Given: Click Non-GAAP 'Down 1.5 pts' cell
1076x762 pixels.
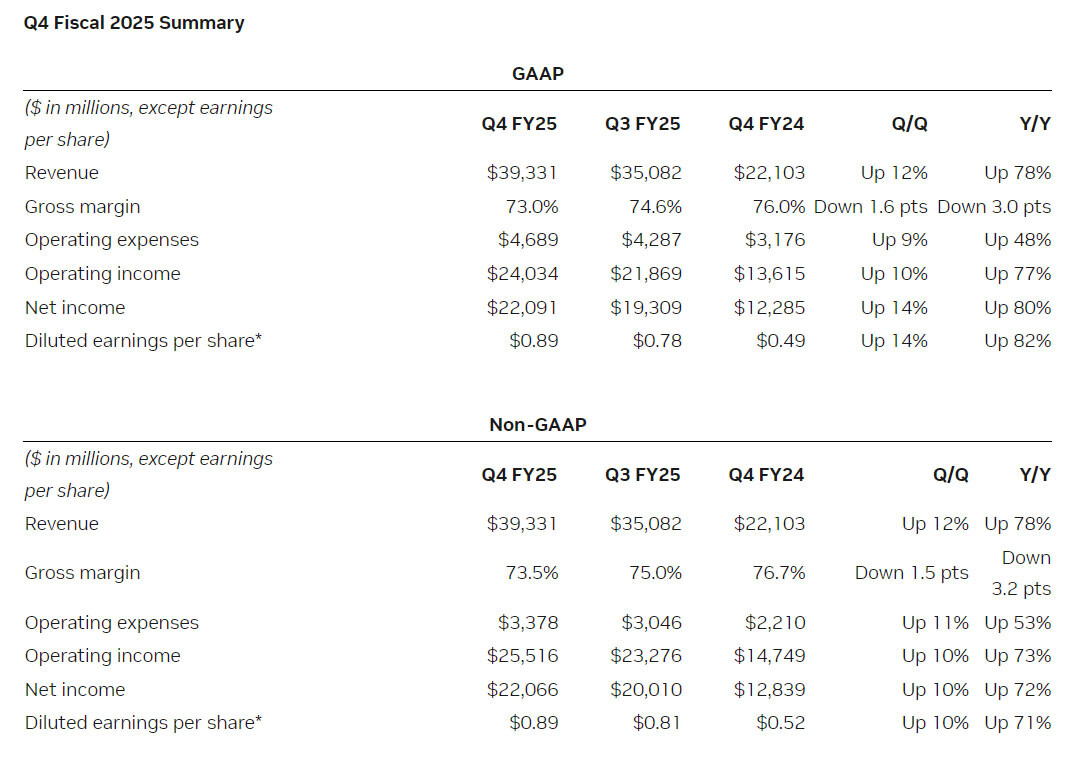Looking at the screenshot, I should [x=911, y=573].
